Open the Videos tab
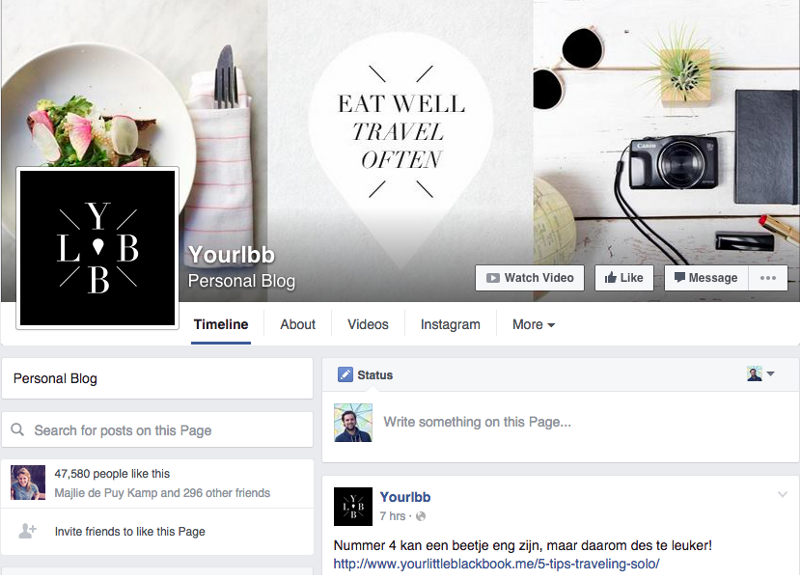Image resolution: width=800 pixels, height=575 pixels. (x=368, y=324)
